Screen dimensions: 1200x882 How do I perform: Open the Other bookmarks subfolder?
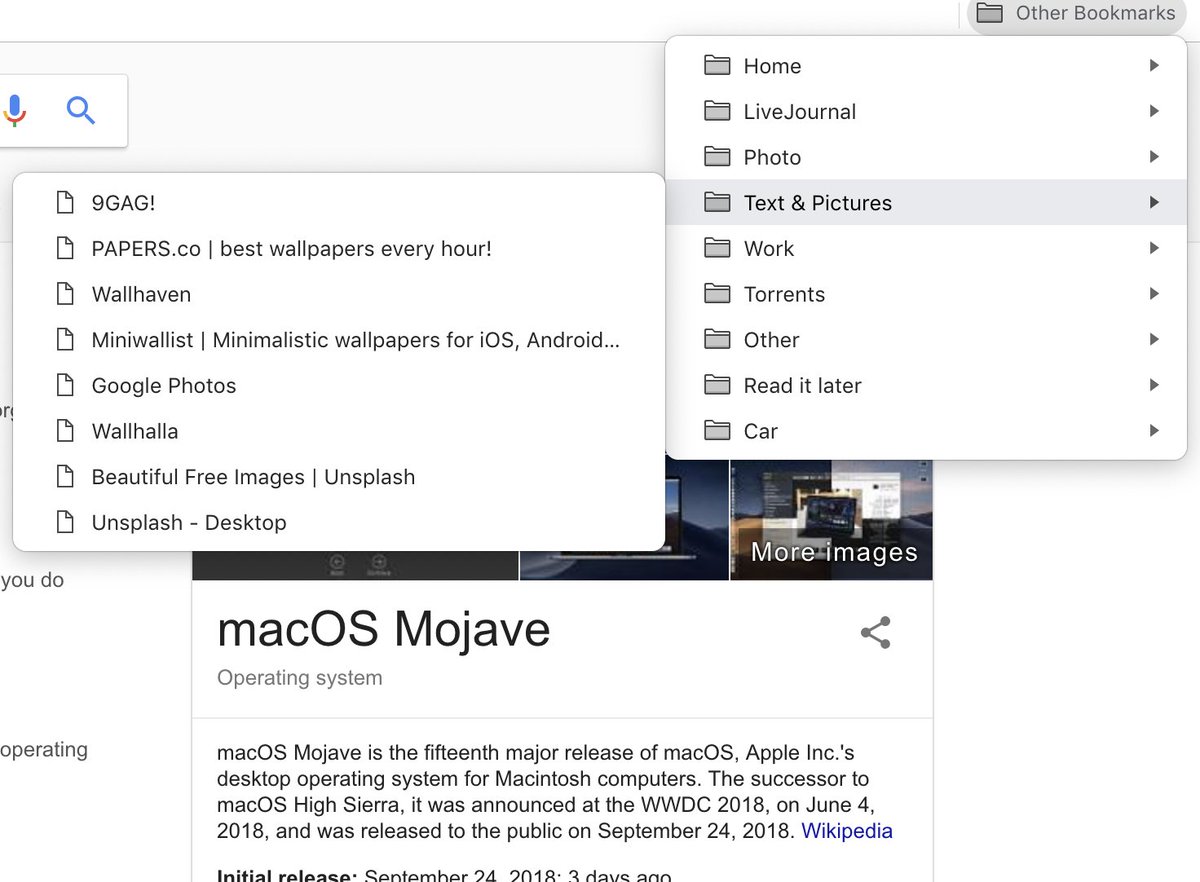(x=926, y=340)
